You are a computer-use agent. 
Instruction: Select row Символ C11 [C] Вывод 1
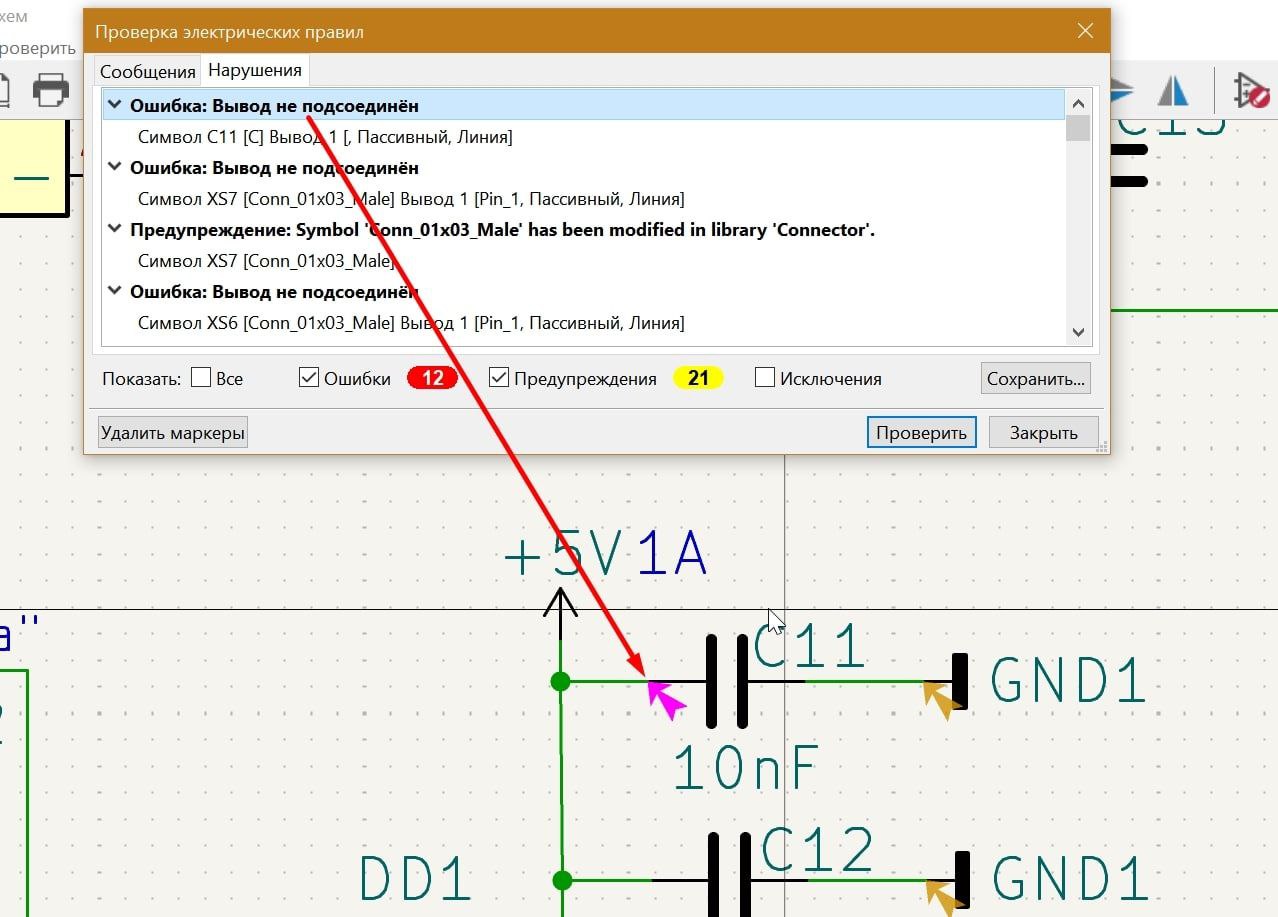point(584,136)
